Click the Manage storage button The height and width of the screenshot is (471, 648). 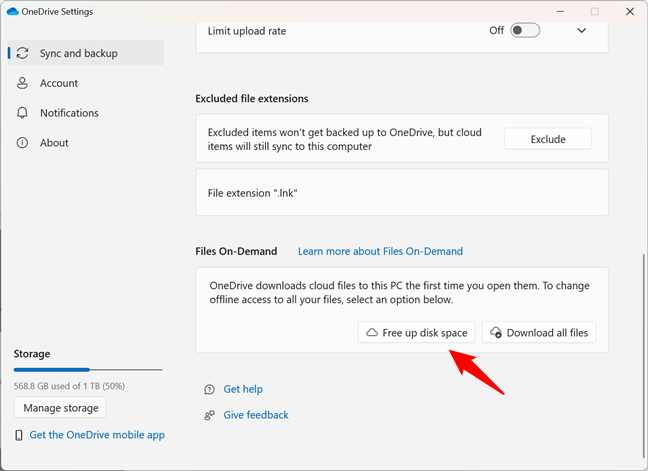coord(60,408)
